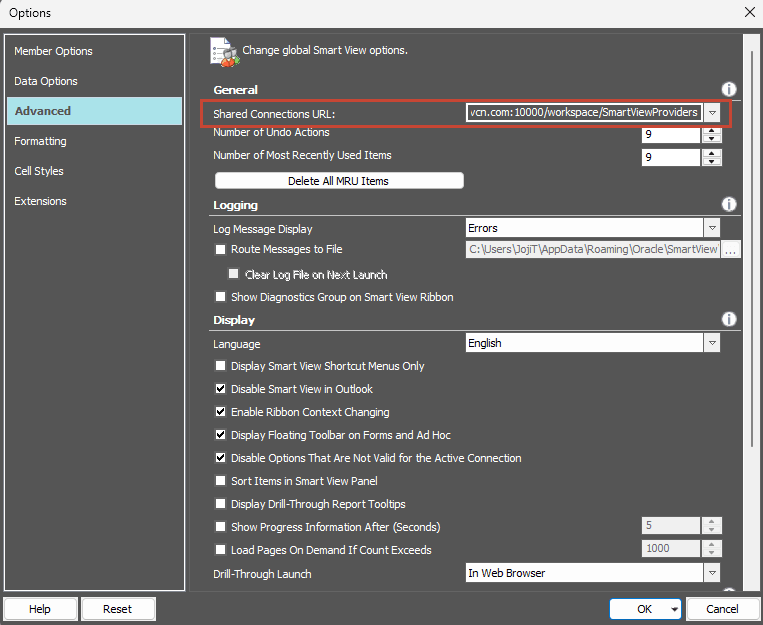Toggle Clear Log File on Next Launch
The height and width of the screenshot is (625, 763).
[x=234, y=274]
